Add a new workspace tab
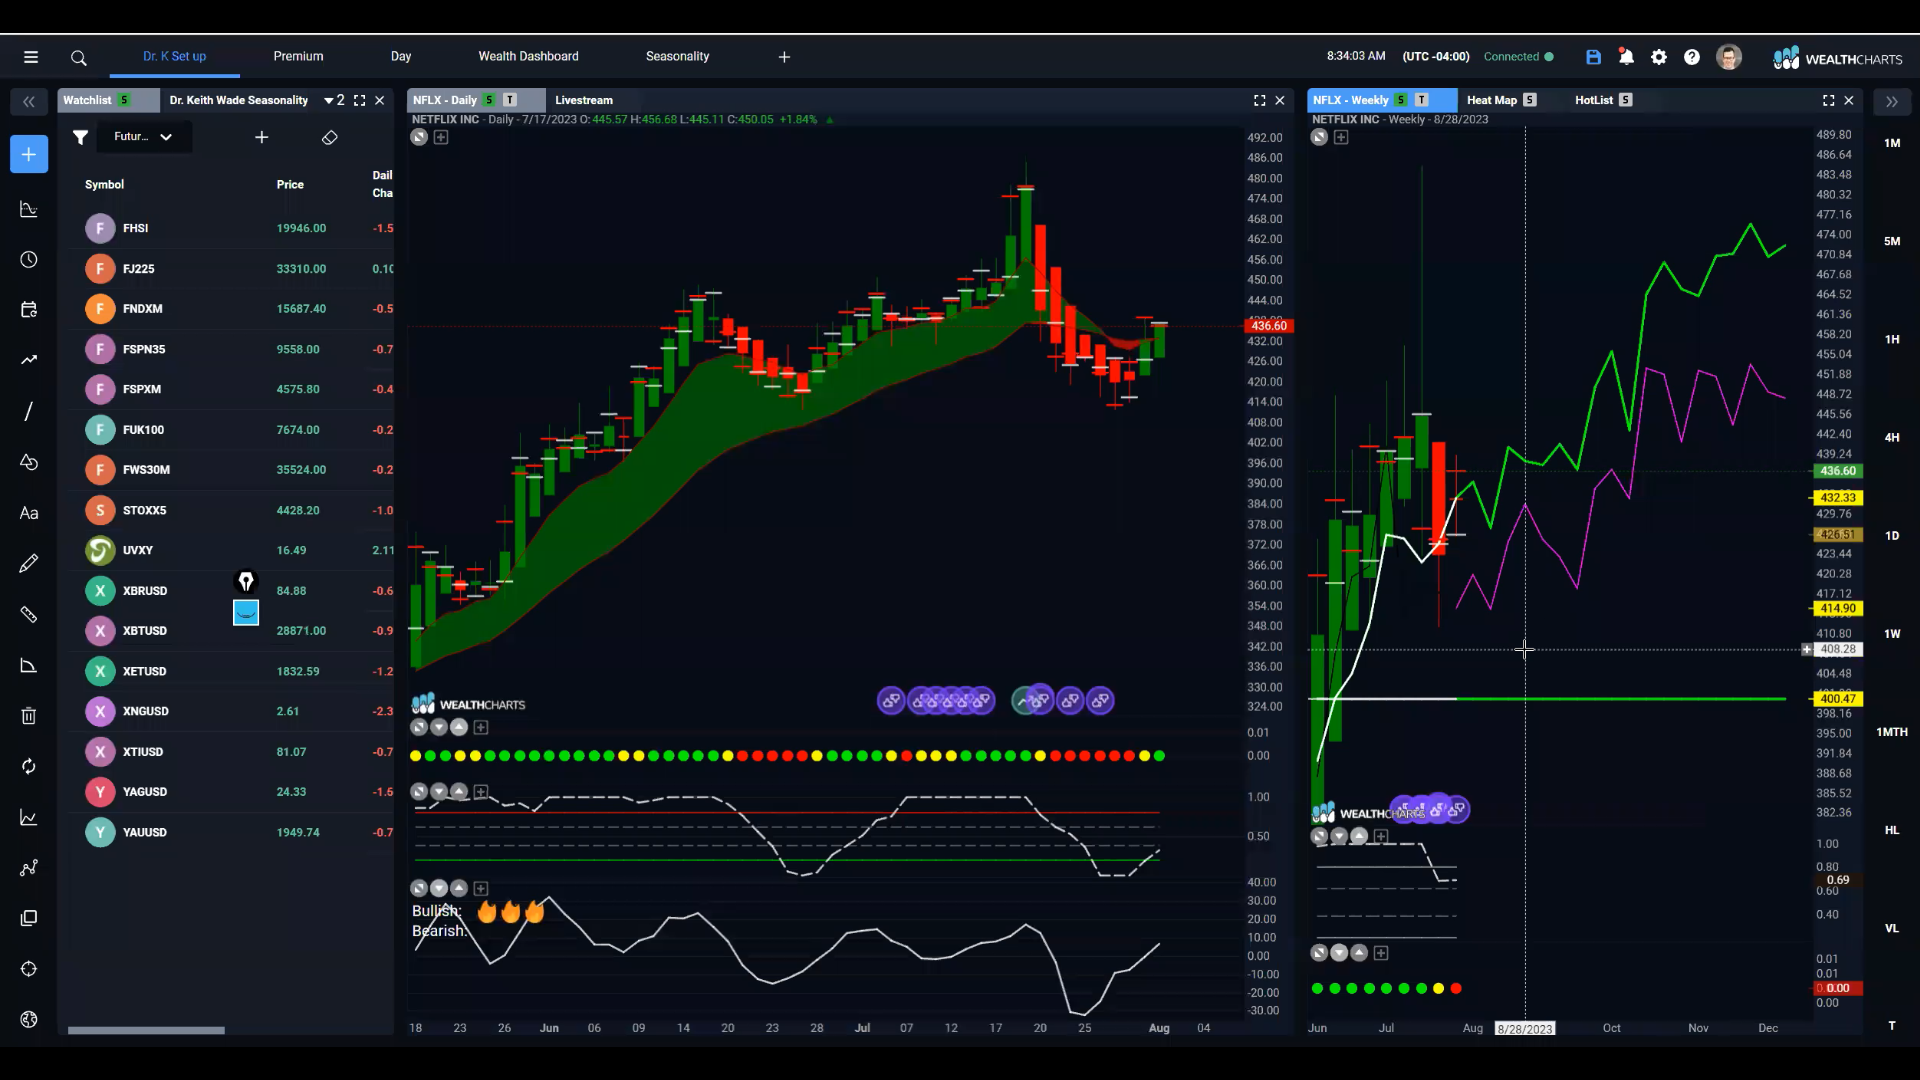This screenshot has width=1920, height=1080. 784,57
